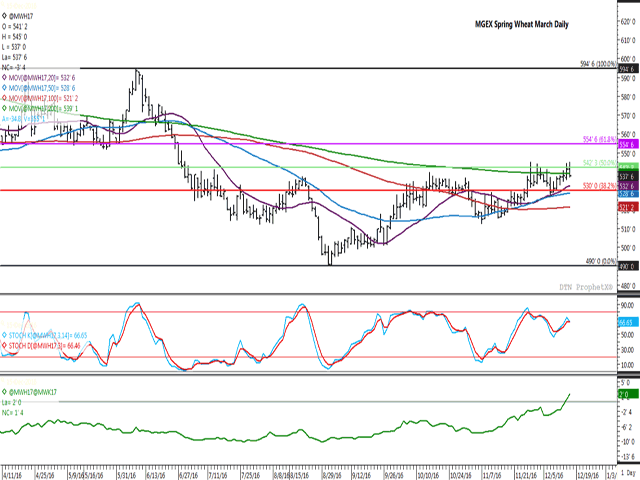Click the 90.00 stochastic axis label

pos(627,305)
